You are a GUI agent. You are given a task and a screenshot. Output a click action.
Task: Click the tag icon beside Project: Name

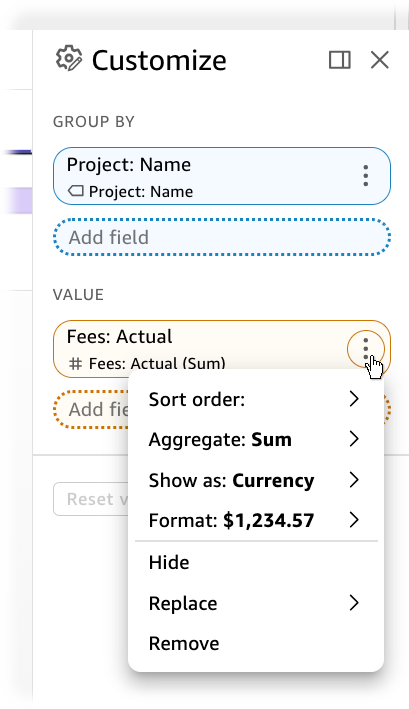pyautogui.click(x=75, y=191)
